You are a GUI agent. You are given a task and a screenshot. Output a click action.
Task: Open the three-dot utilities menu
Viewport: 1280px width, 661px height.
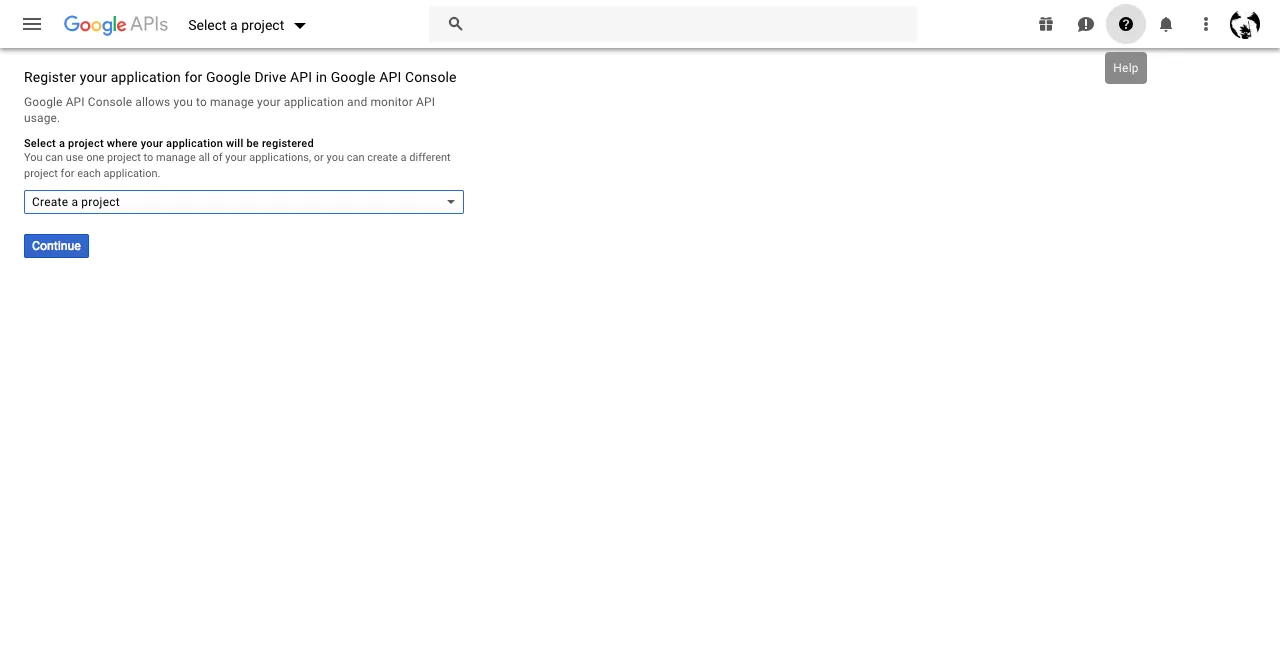pyautogui.click(x=1206, y=24)
